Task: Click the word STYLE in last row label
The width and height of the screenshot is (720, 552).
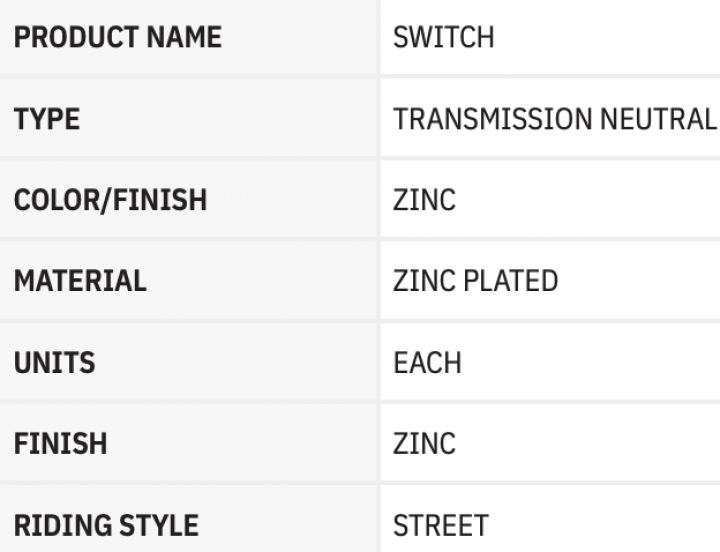Action: point(159,525)
